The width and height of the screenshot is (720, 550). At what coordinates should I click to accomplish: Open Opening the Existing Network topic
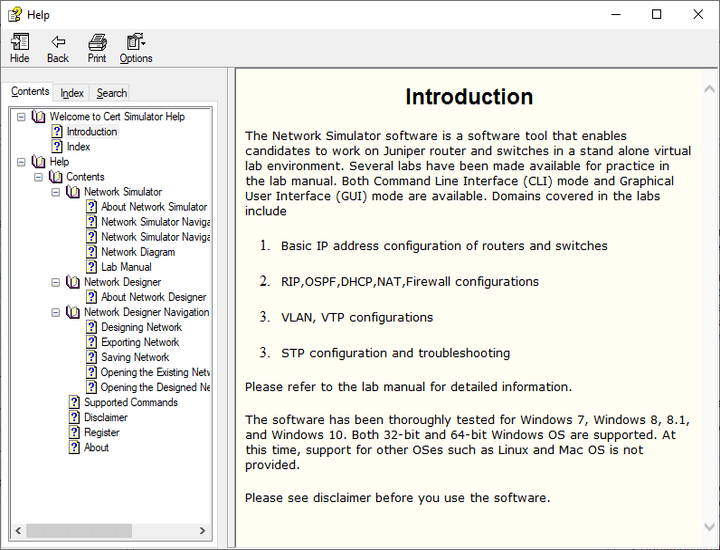tap(155, 372)
